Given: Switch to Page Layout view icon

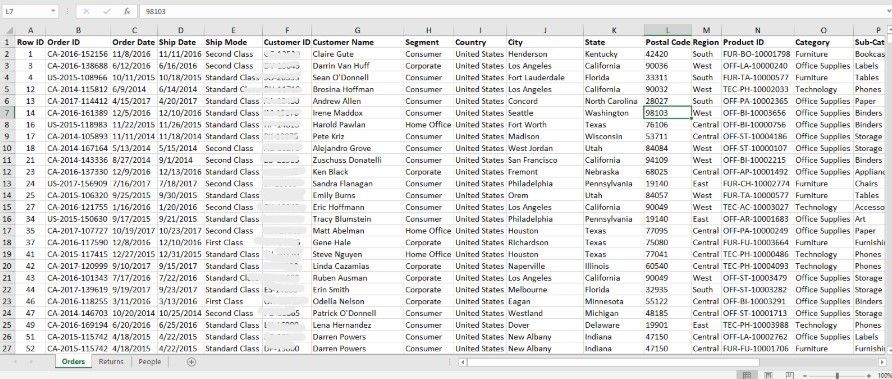Looking at the screenshot, I should 769,376.
